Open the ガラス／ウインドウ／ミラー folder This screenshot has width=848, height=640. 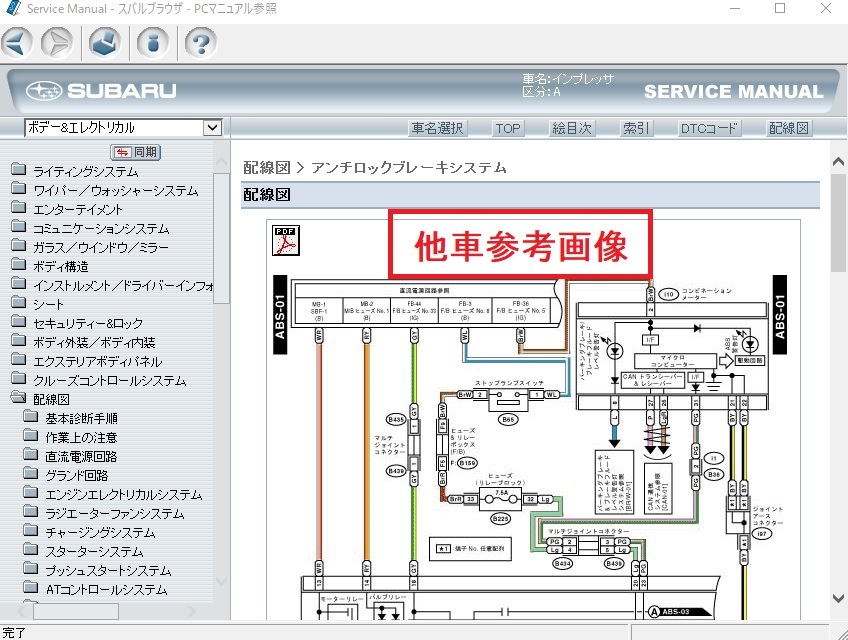tap(101, 247)
